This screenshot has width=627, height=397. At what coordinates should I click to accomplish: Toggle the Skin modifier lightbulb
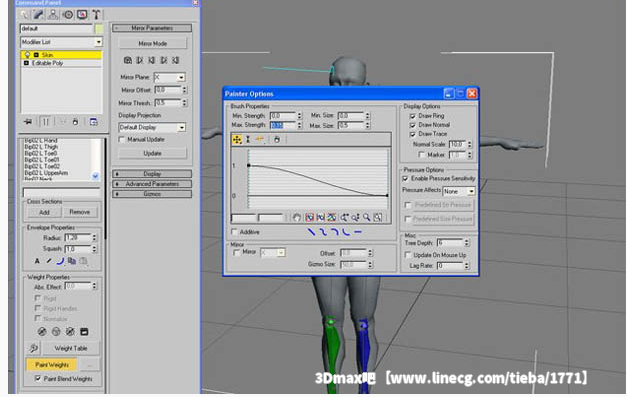[x=28, y=55]
